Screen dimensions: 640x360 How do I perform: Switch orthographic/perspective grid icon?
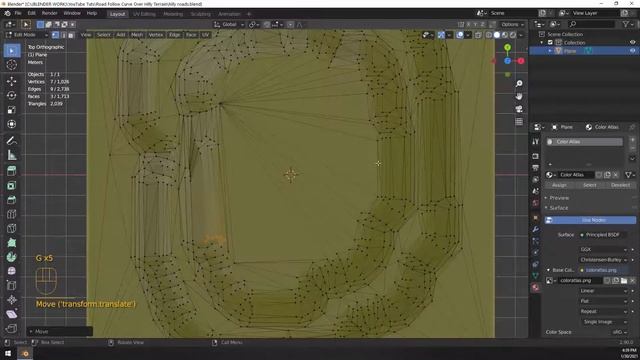coord(519,122)
